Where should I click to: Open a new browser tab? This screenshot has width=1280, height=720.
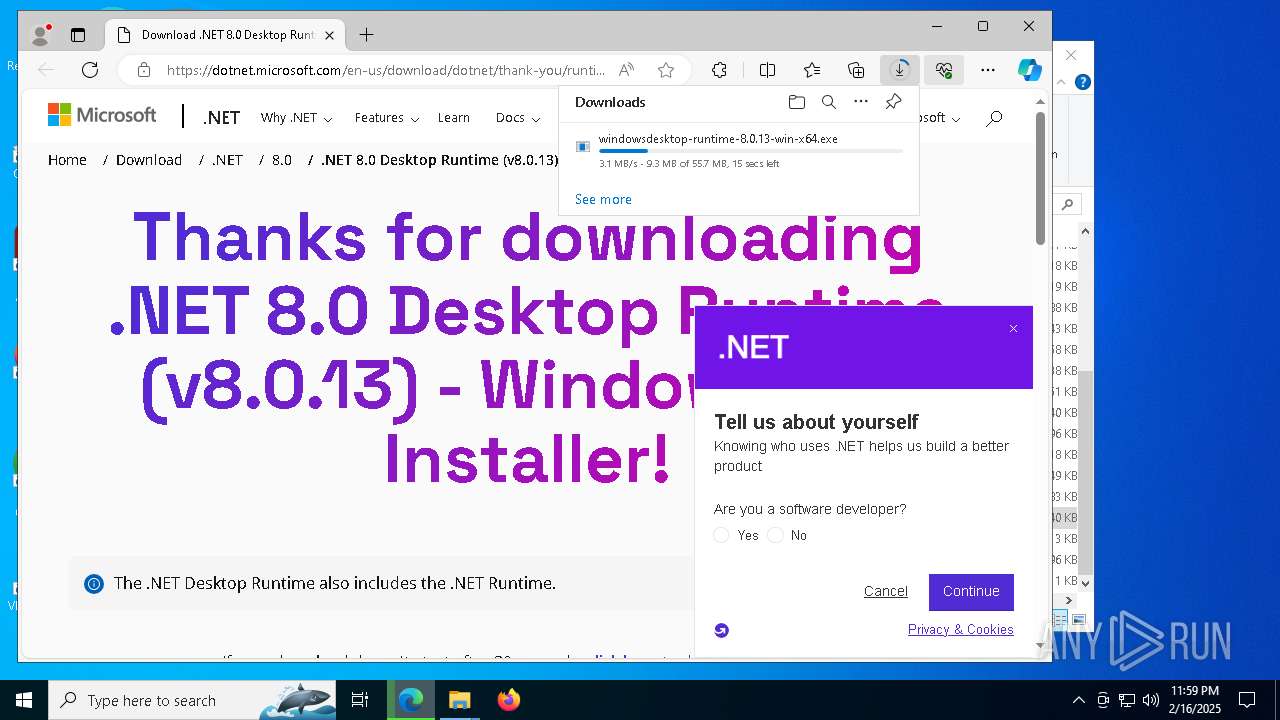(366, 35)
